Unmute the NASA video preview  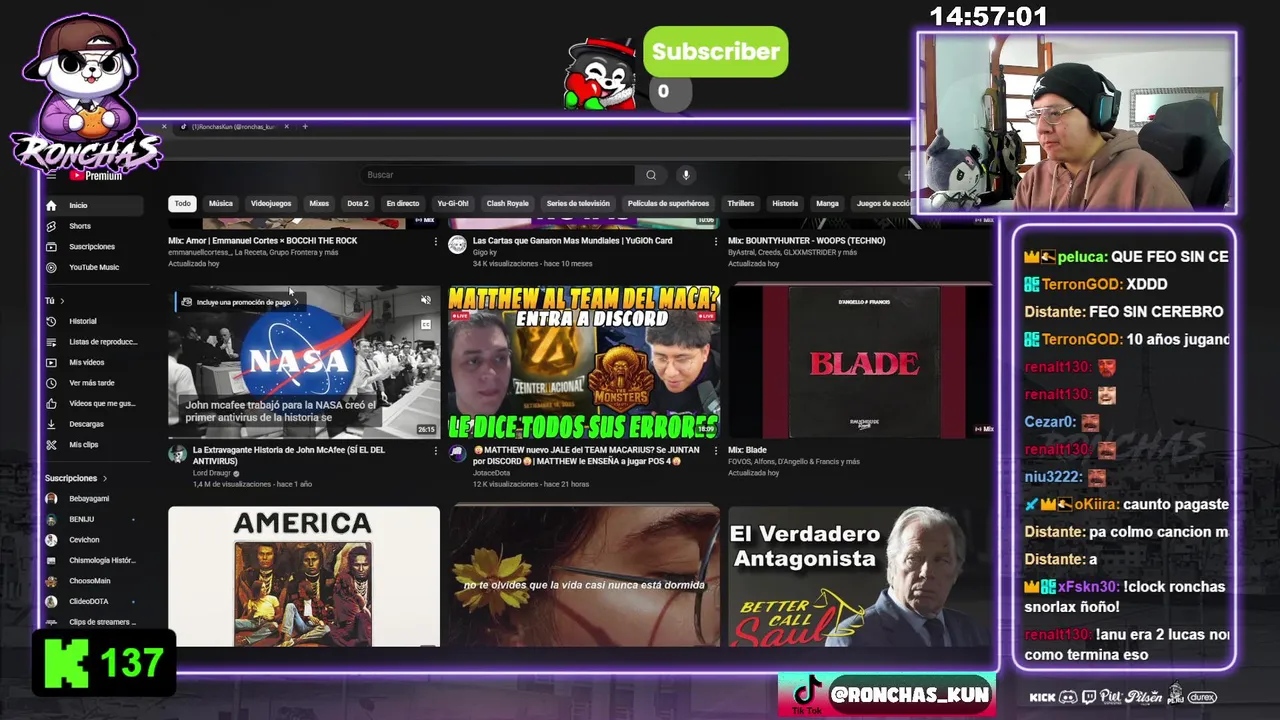point(426,300)
